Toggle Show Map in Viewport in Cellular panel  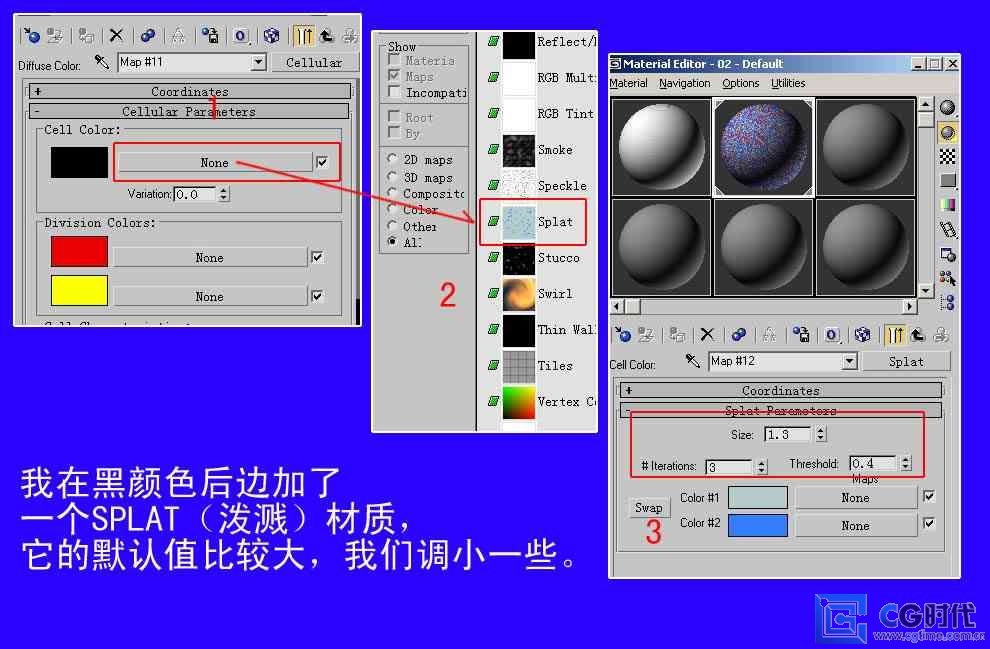[x=271, y=35]
